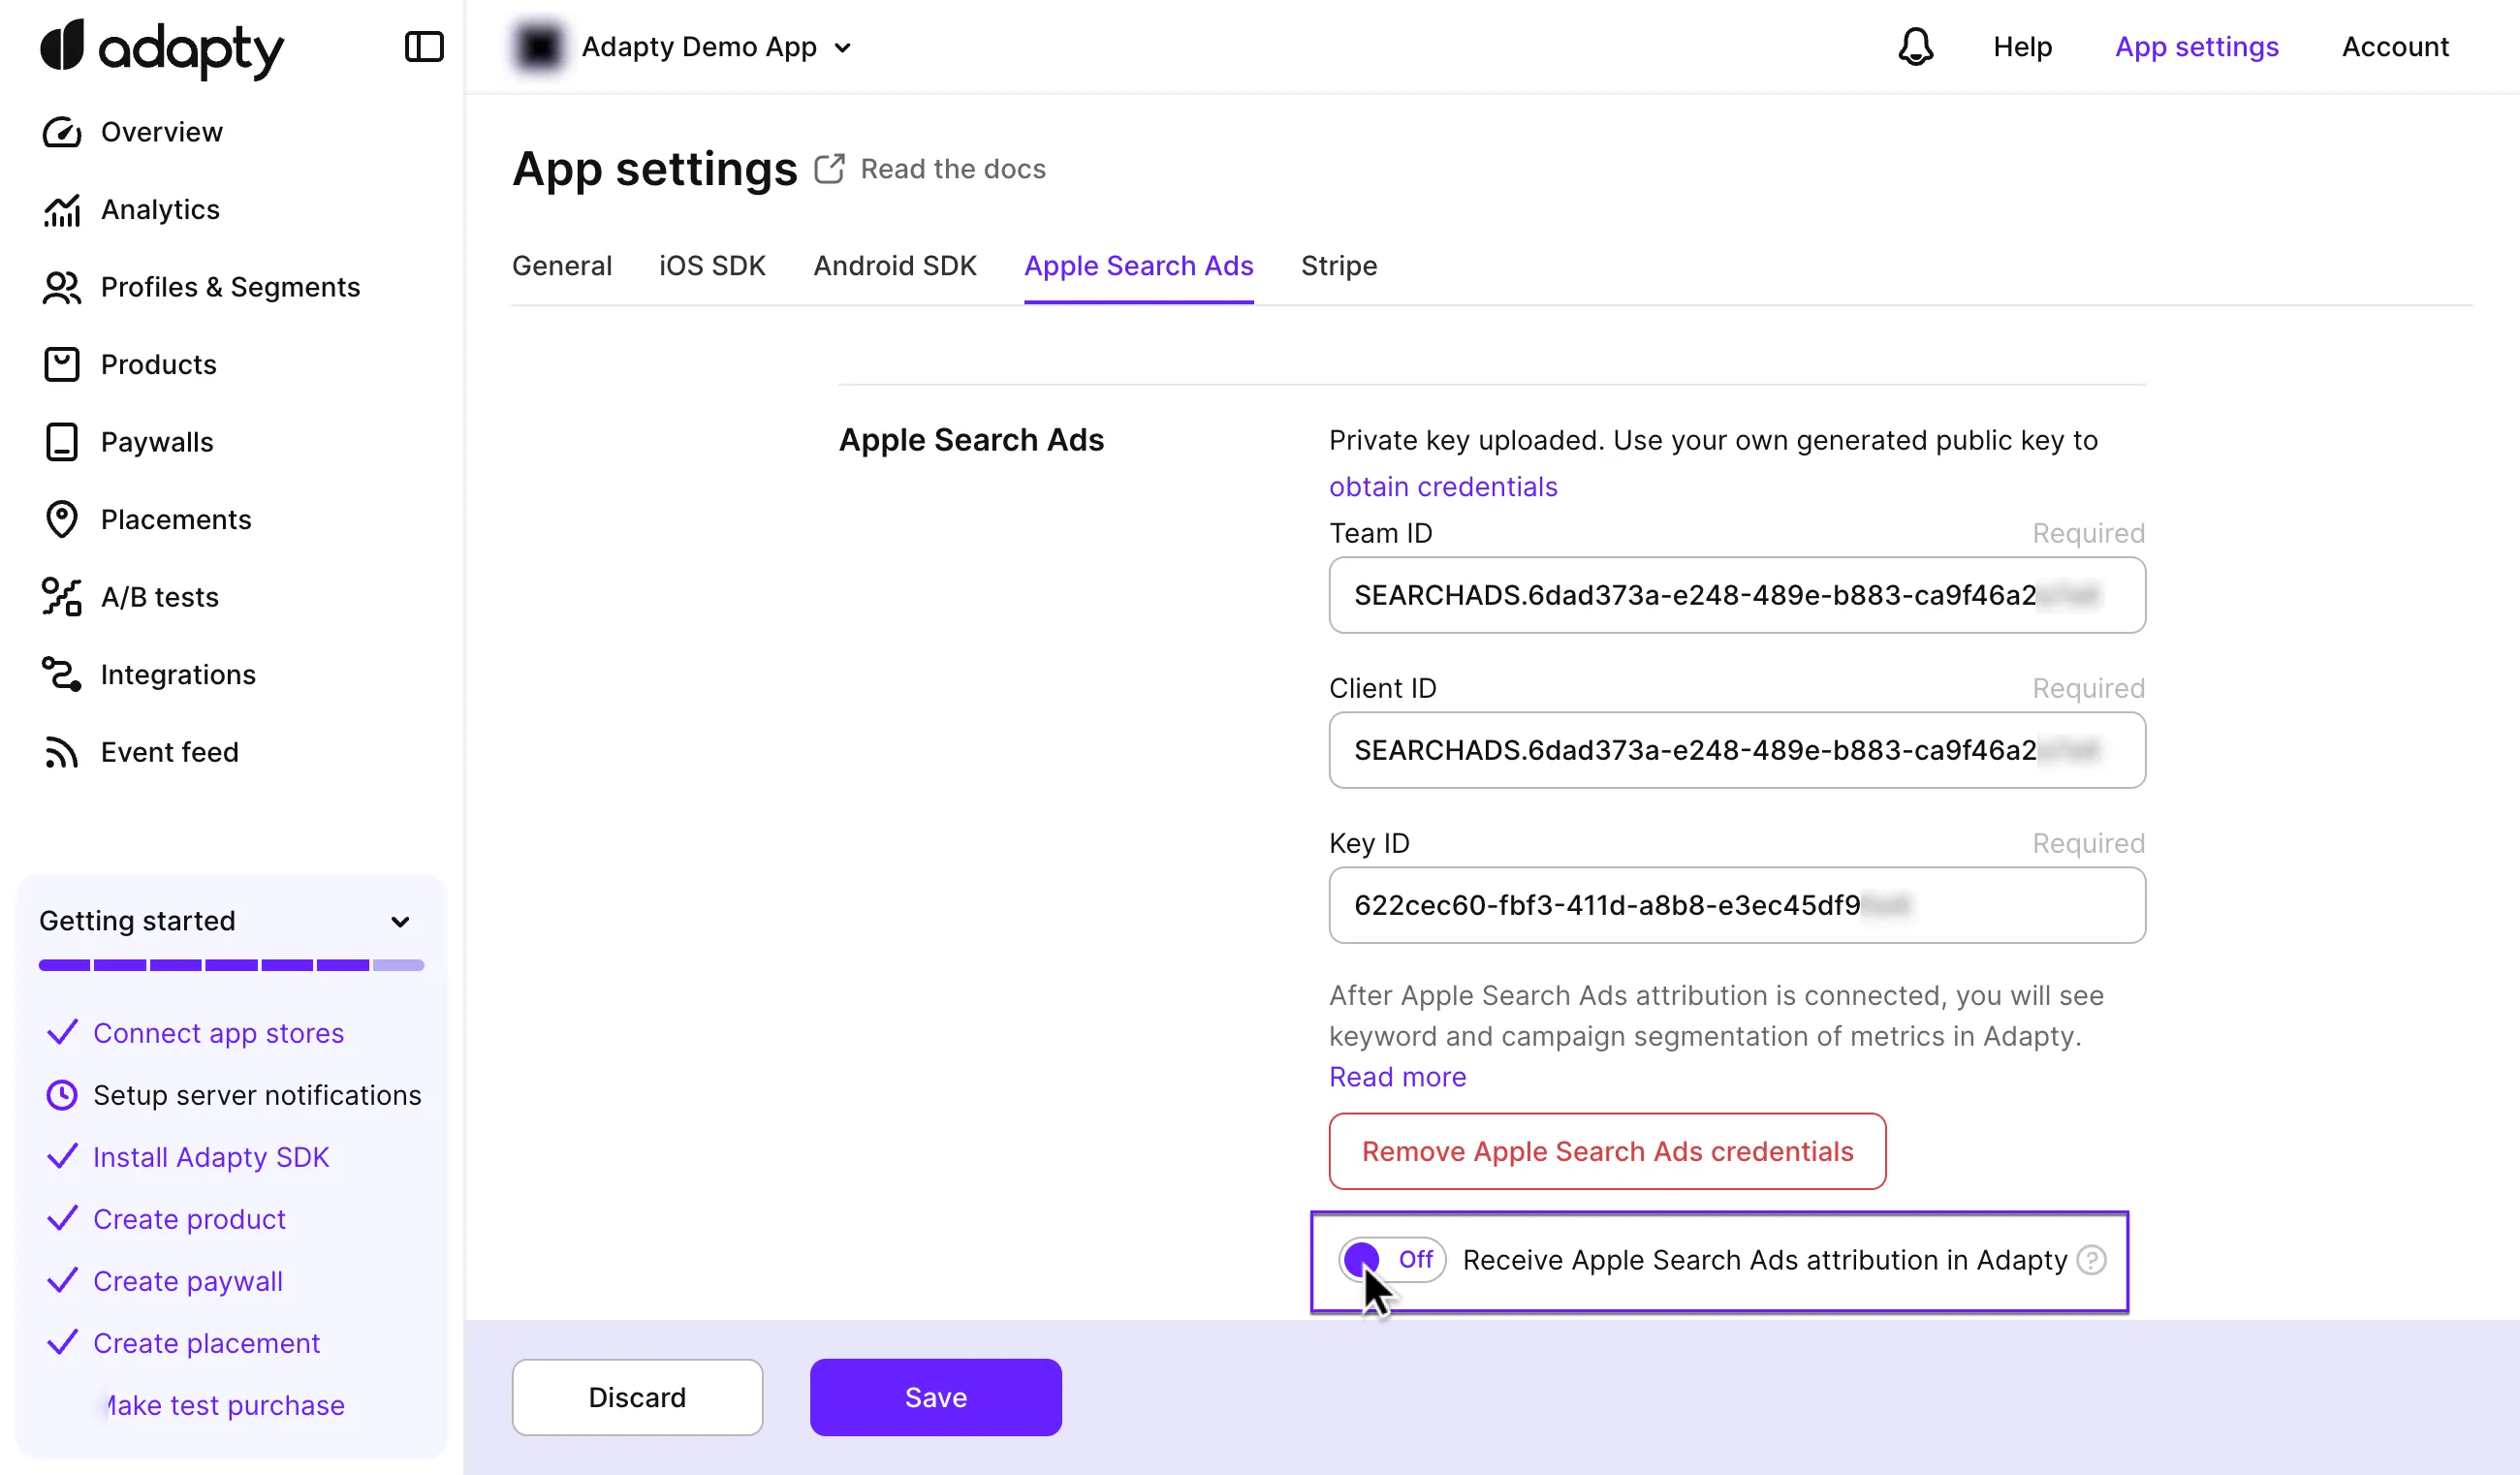Open Analytics from the sidebar icon

click(x=62, y=210)
